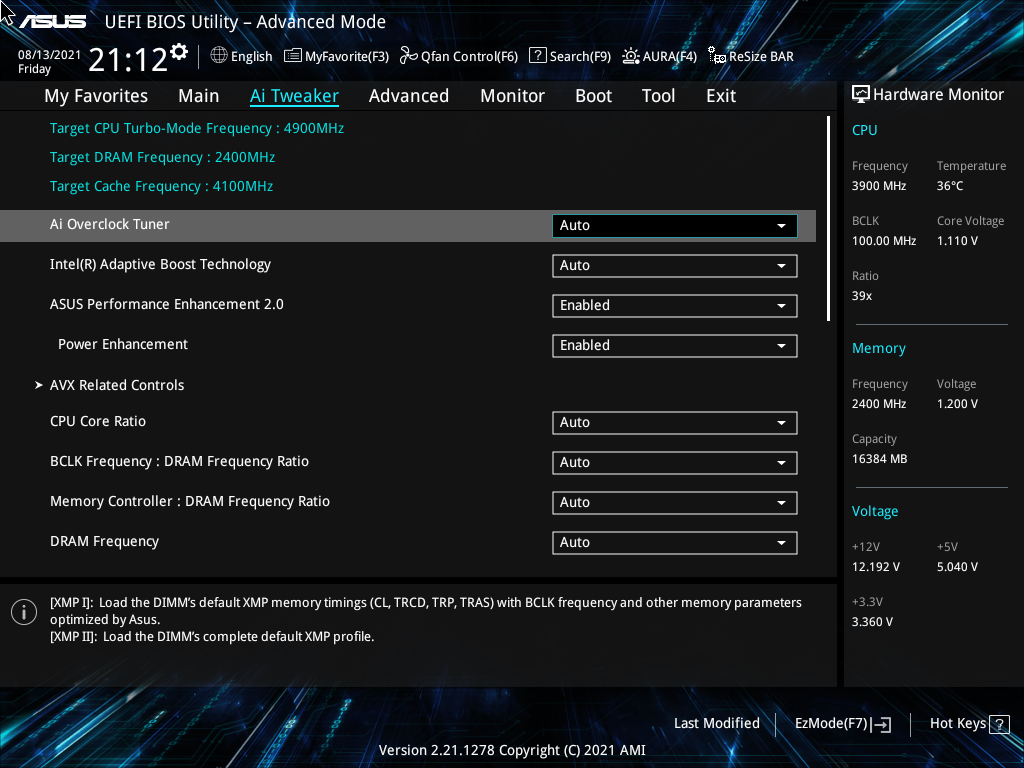This screenshot has width=1024, height=768.
Task: Select ASUS Performance Enhancement 2.0 label
Action: coord(167,304)
